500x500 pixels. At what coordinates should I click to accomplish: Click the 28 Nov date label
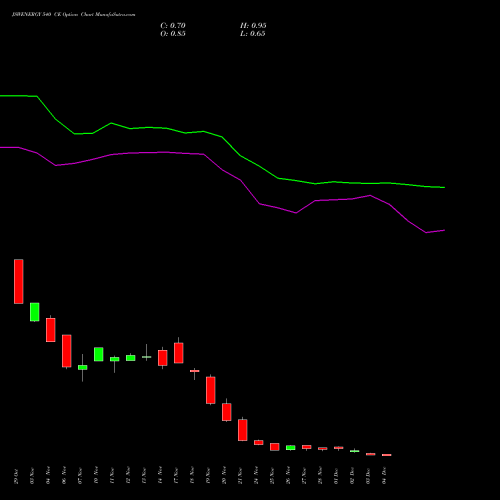(x=320, y=476)
